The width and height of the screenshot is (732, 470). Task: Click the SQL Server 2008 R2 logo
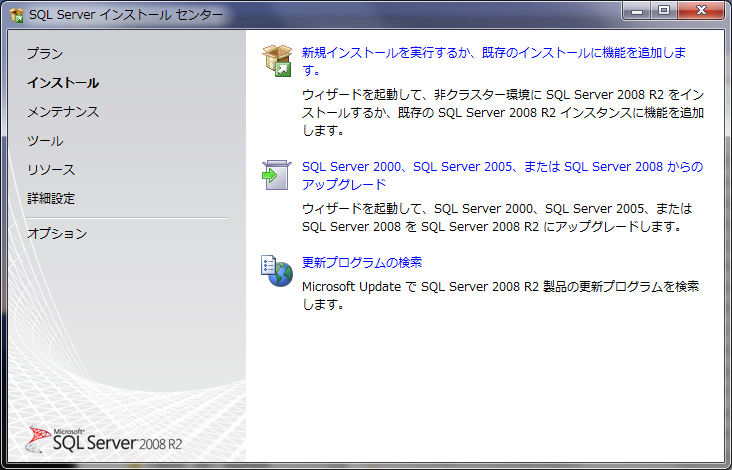tap(106, 439)
